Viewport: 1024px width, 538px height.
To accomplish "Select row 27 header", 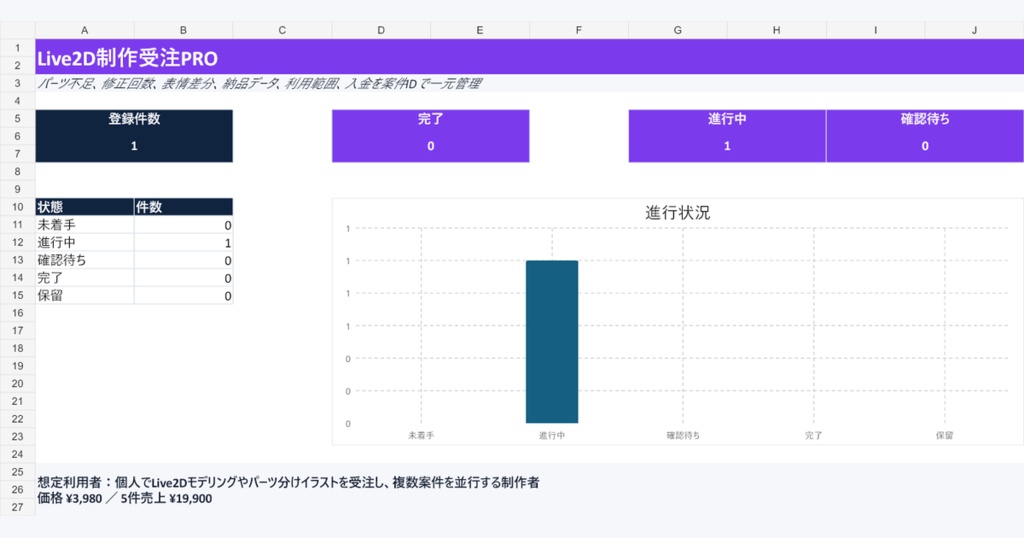I will pyautogui.click(x=18, y=507).
